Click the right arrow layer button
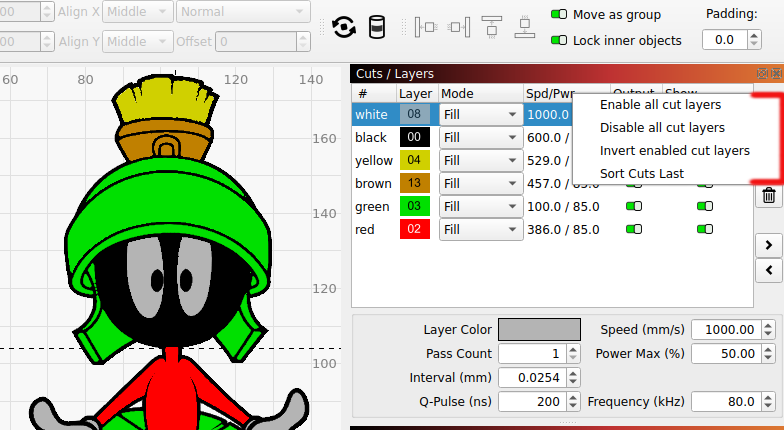The image size is (784, 430). [x=768, y=244]
